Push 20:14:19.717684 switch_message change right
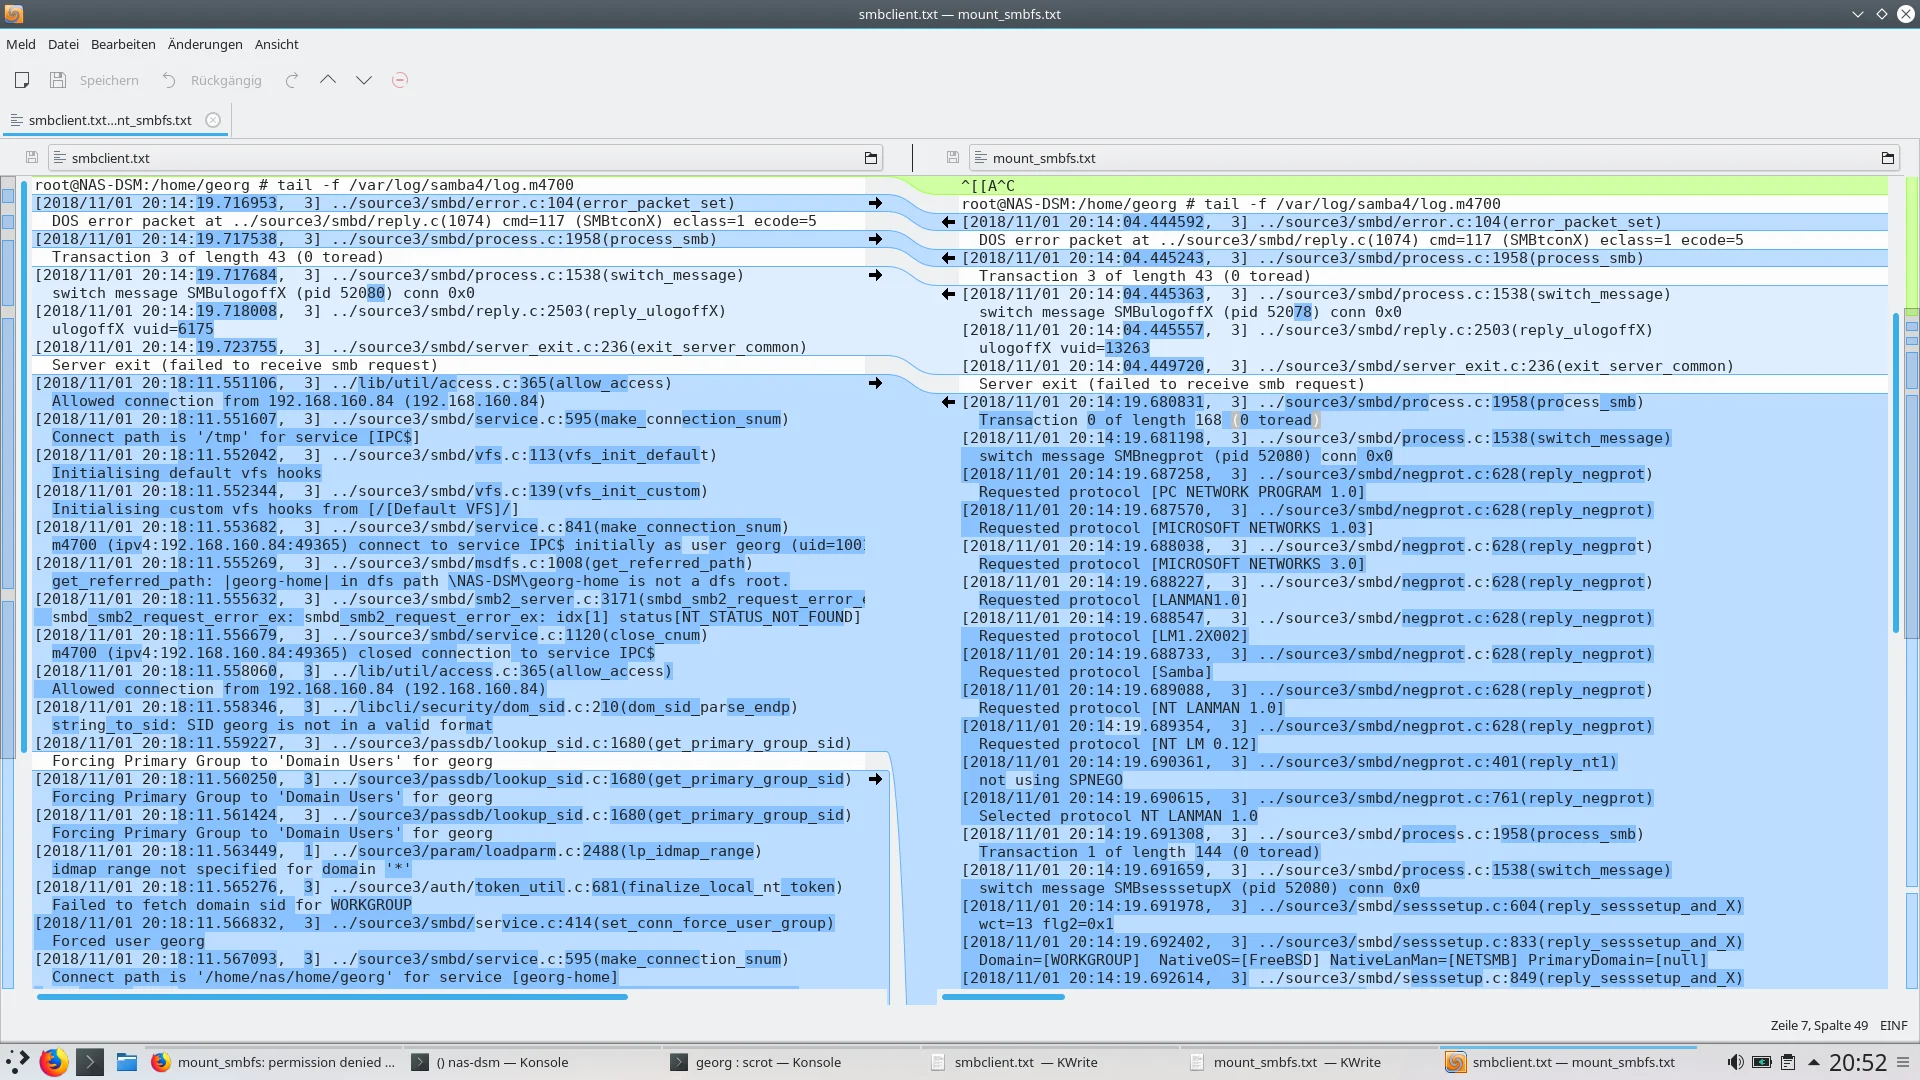Screen dimensions: 1920x1080 click(876, 275)
